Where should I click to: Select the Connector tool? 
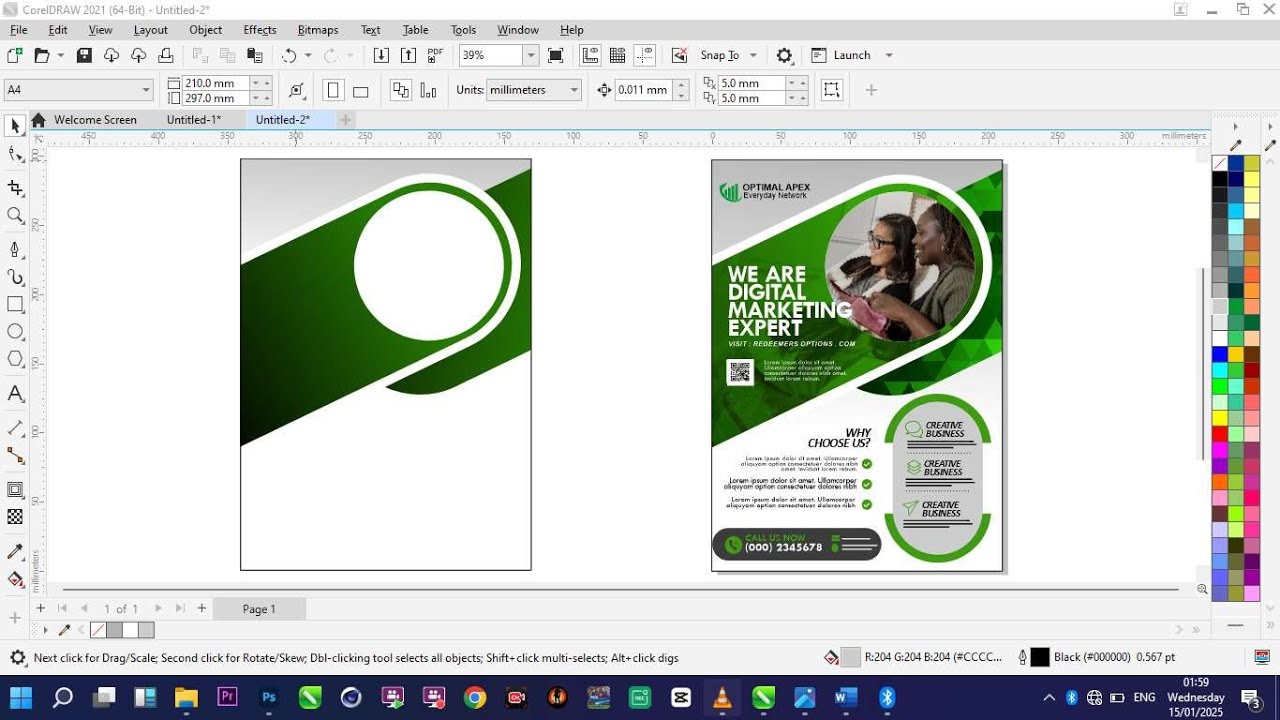coord(15,455)
